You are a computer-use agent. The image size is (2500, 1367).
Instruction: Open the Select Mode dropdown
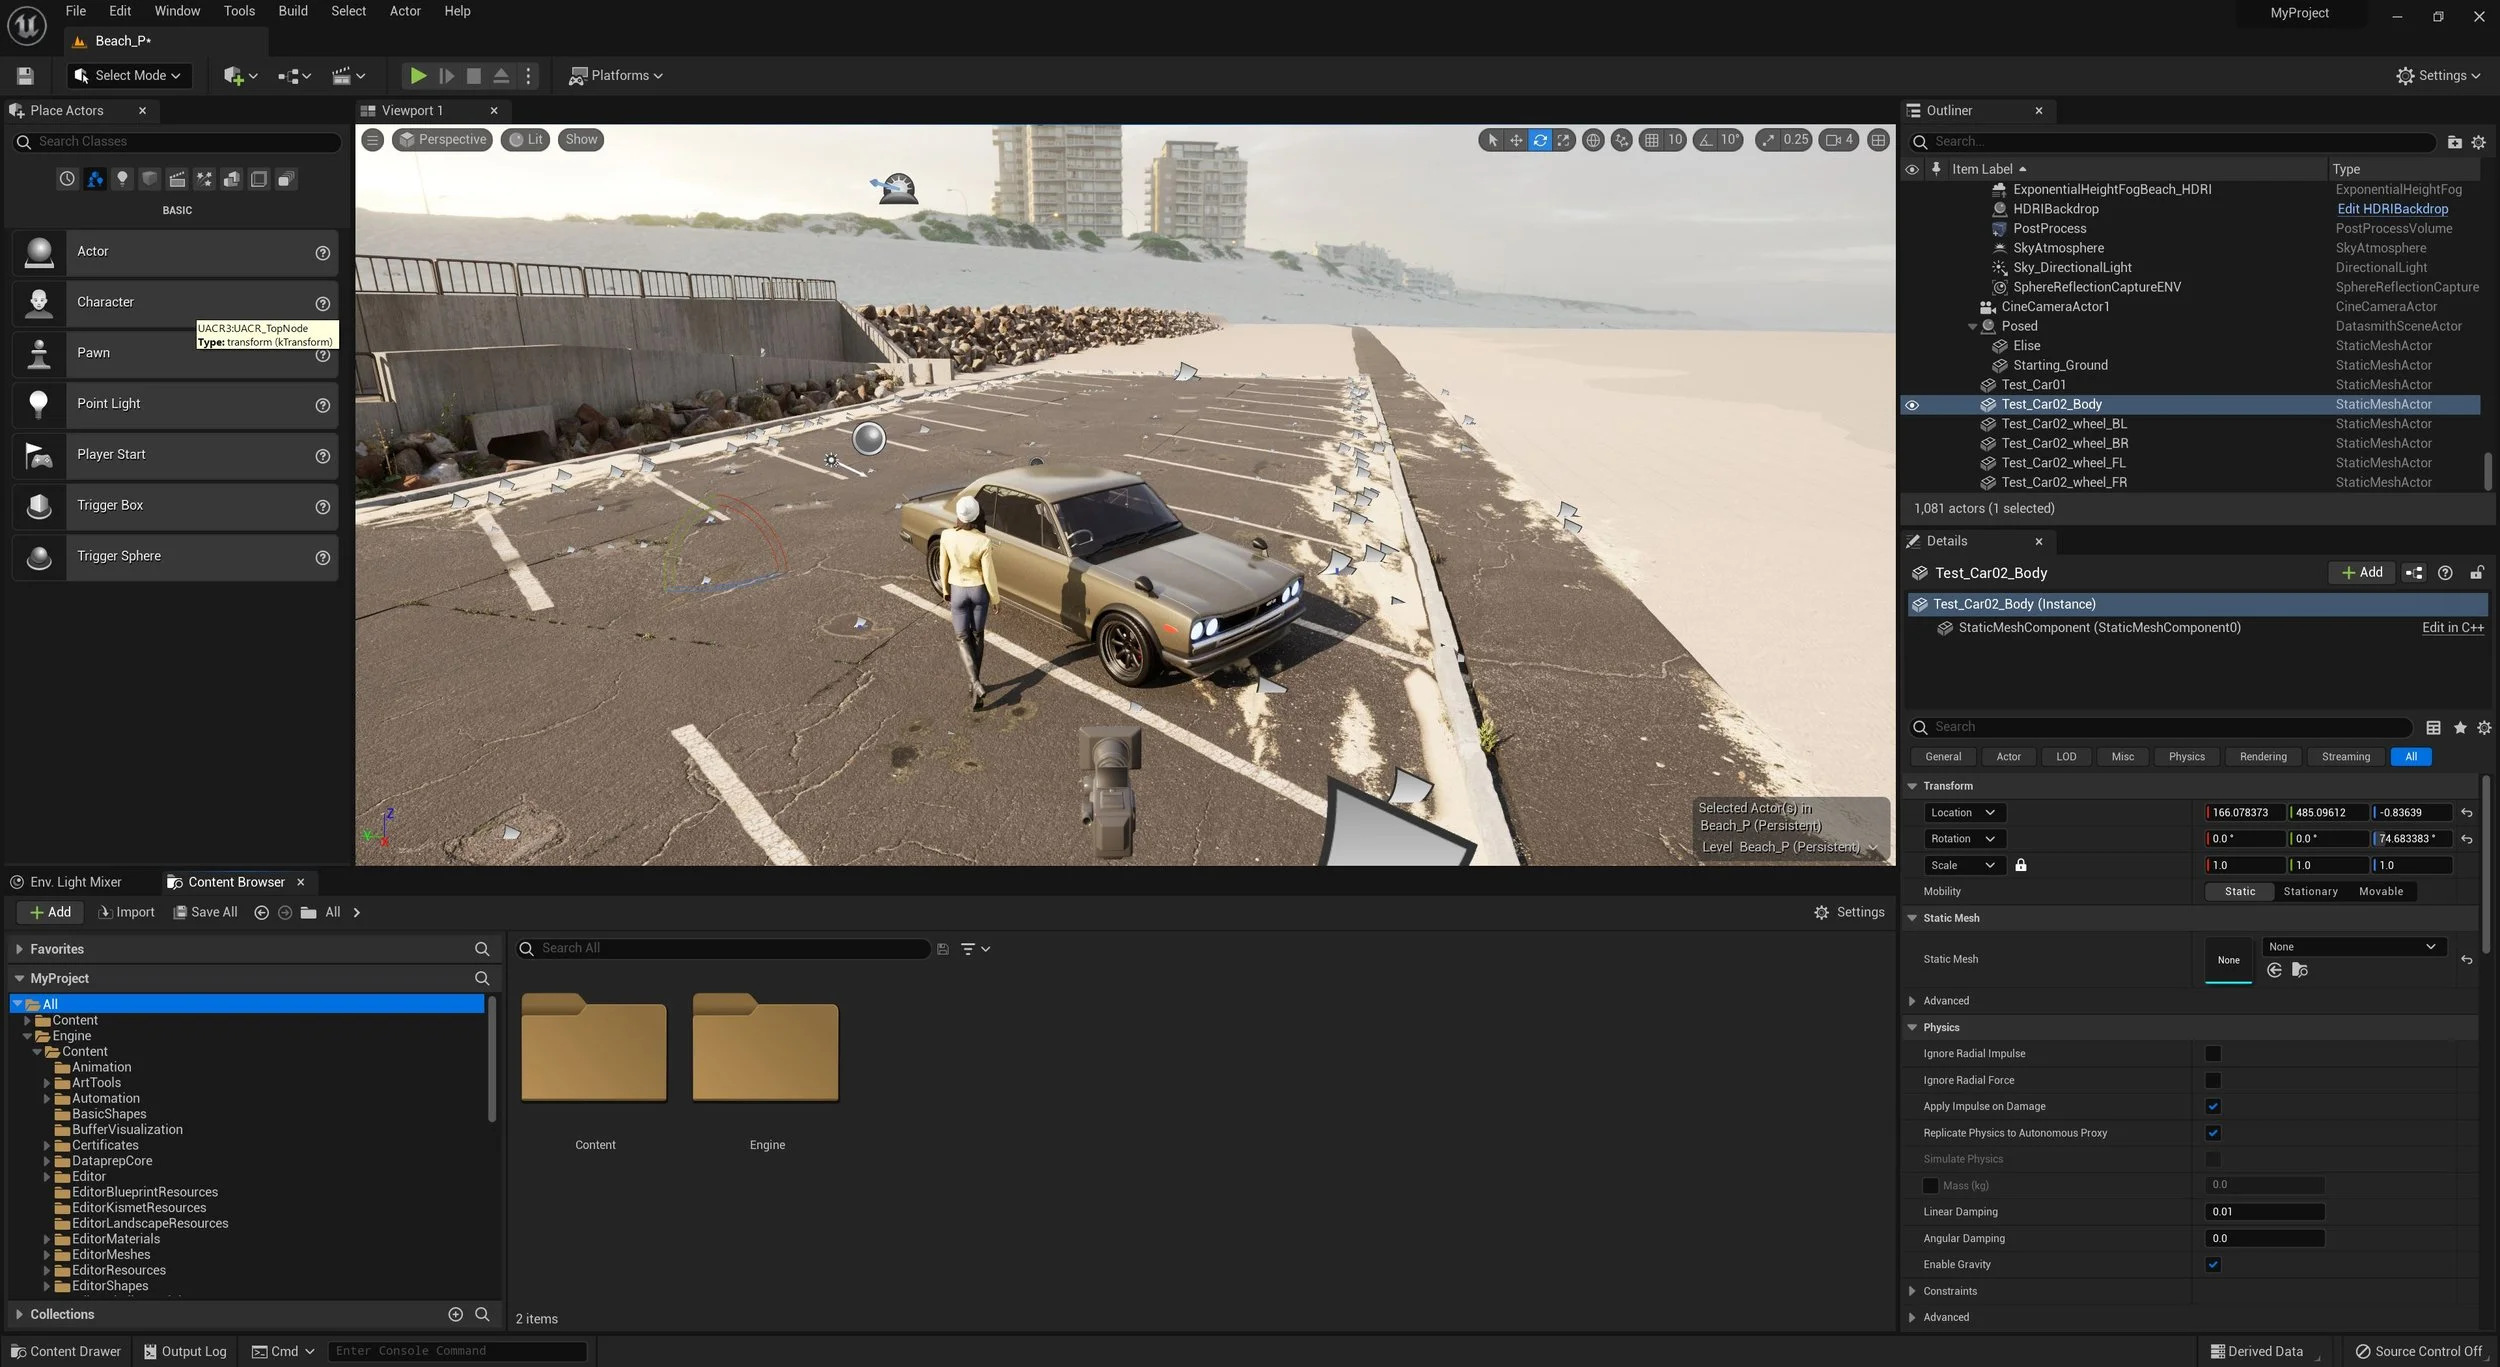coord(129,76)
